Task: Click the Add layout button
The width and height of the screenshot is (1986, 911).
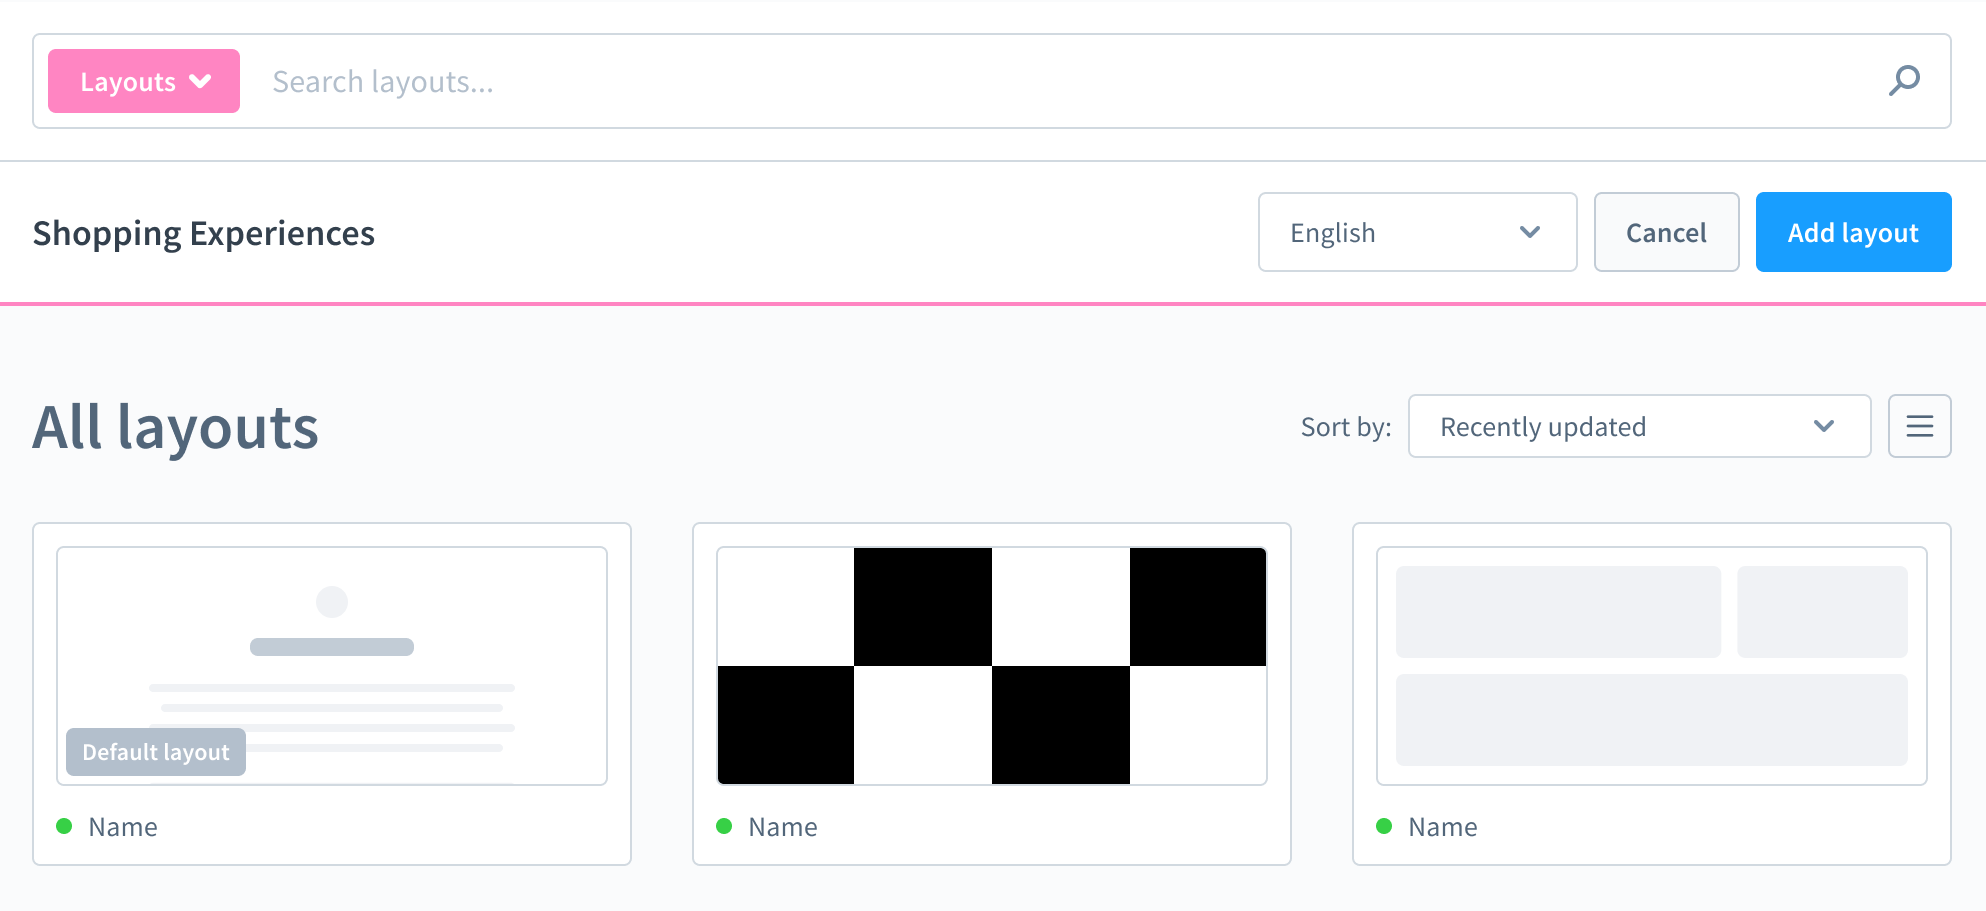Action: pyautogui.click(x=1853, y=232)
